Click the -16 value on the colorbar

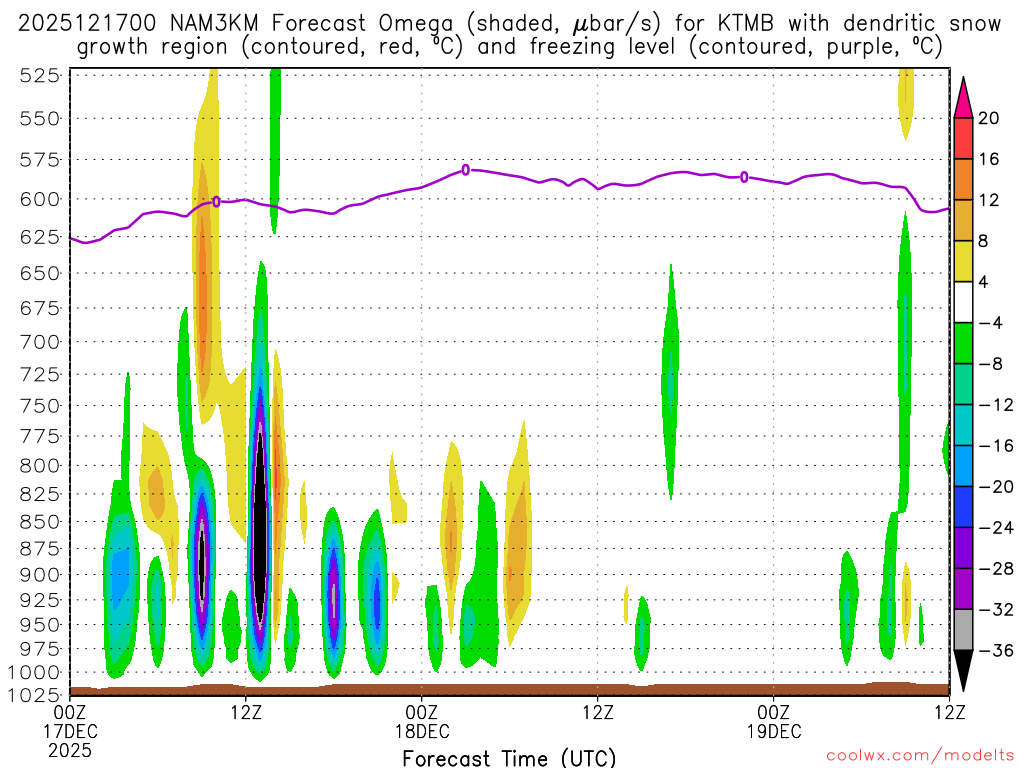996,445
